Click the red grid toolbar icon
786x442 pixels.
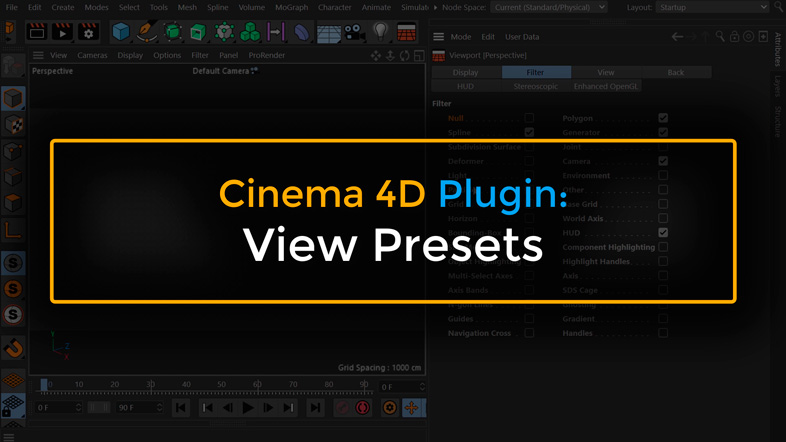(x=406, y=33)
